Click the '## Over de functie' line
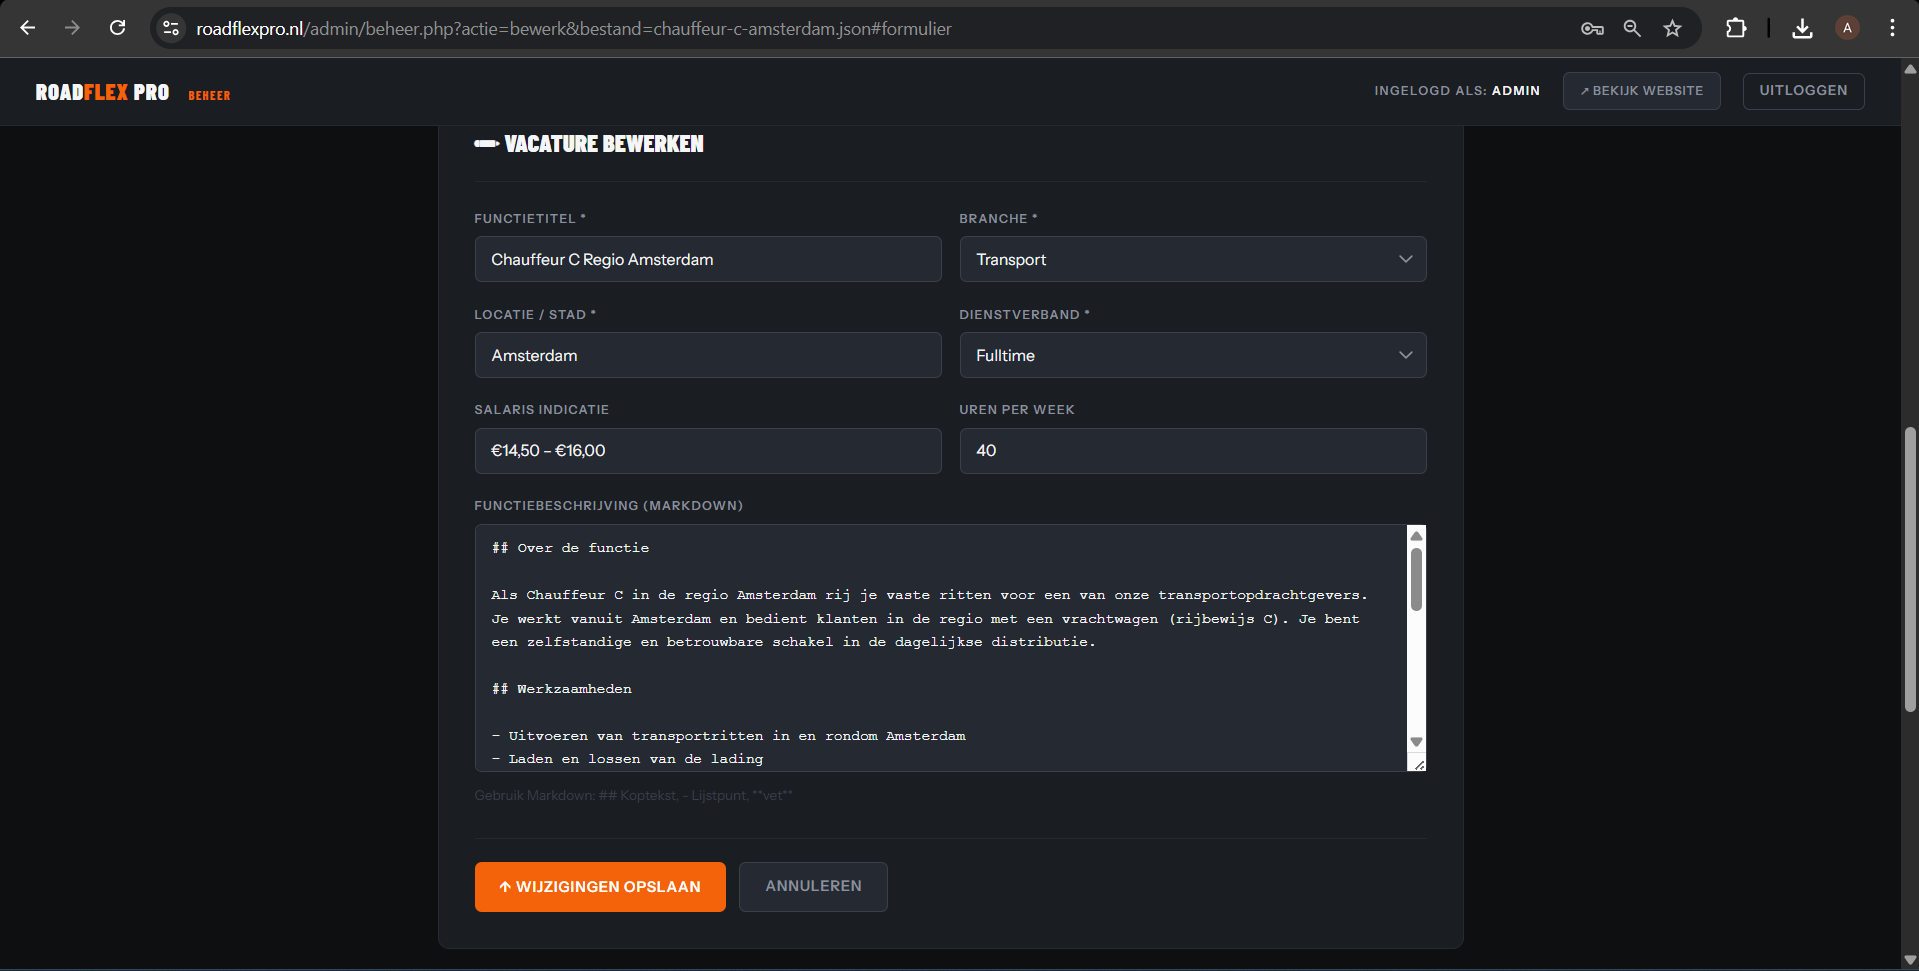 [x=570, y=548]
